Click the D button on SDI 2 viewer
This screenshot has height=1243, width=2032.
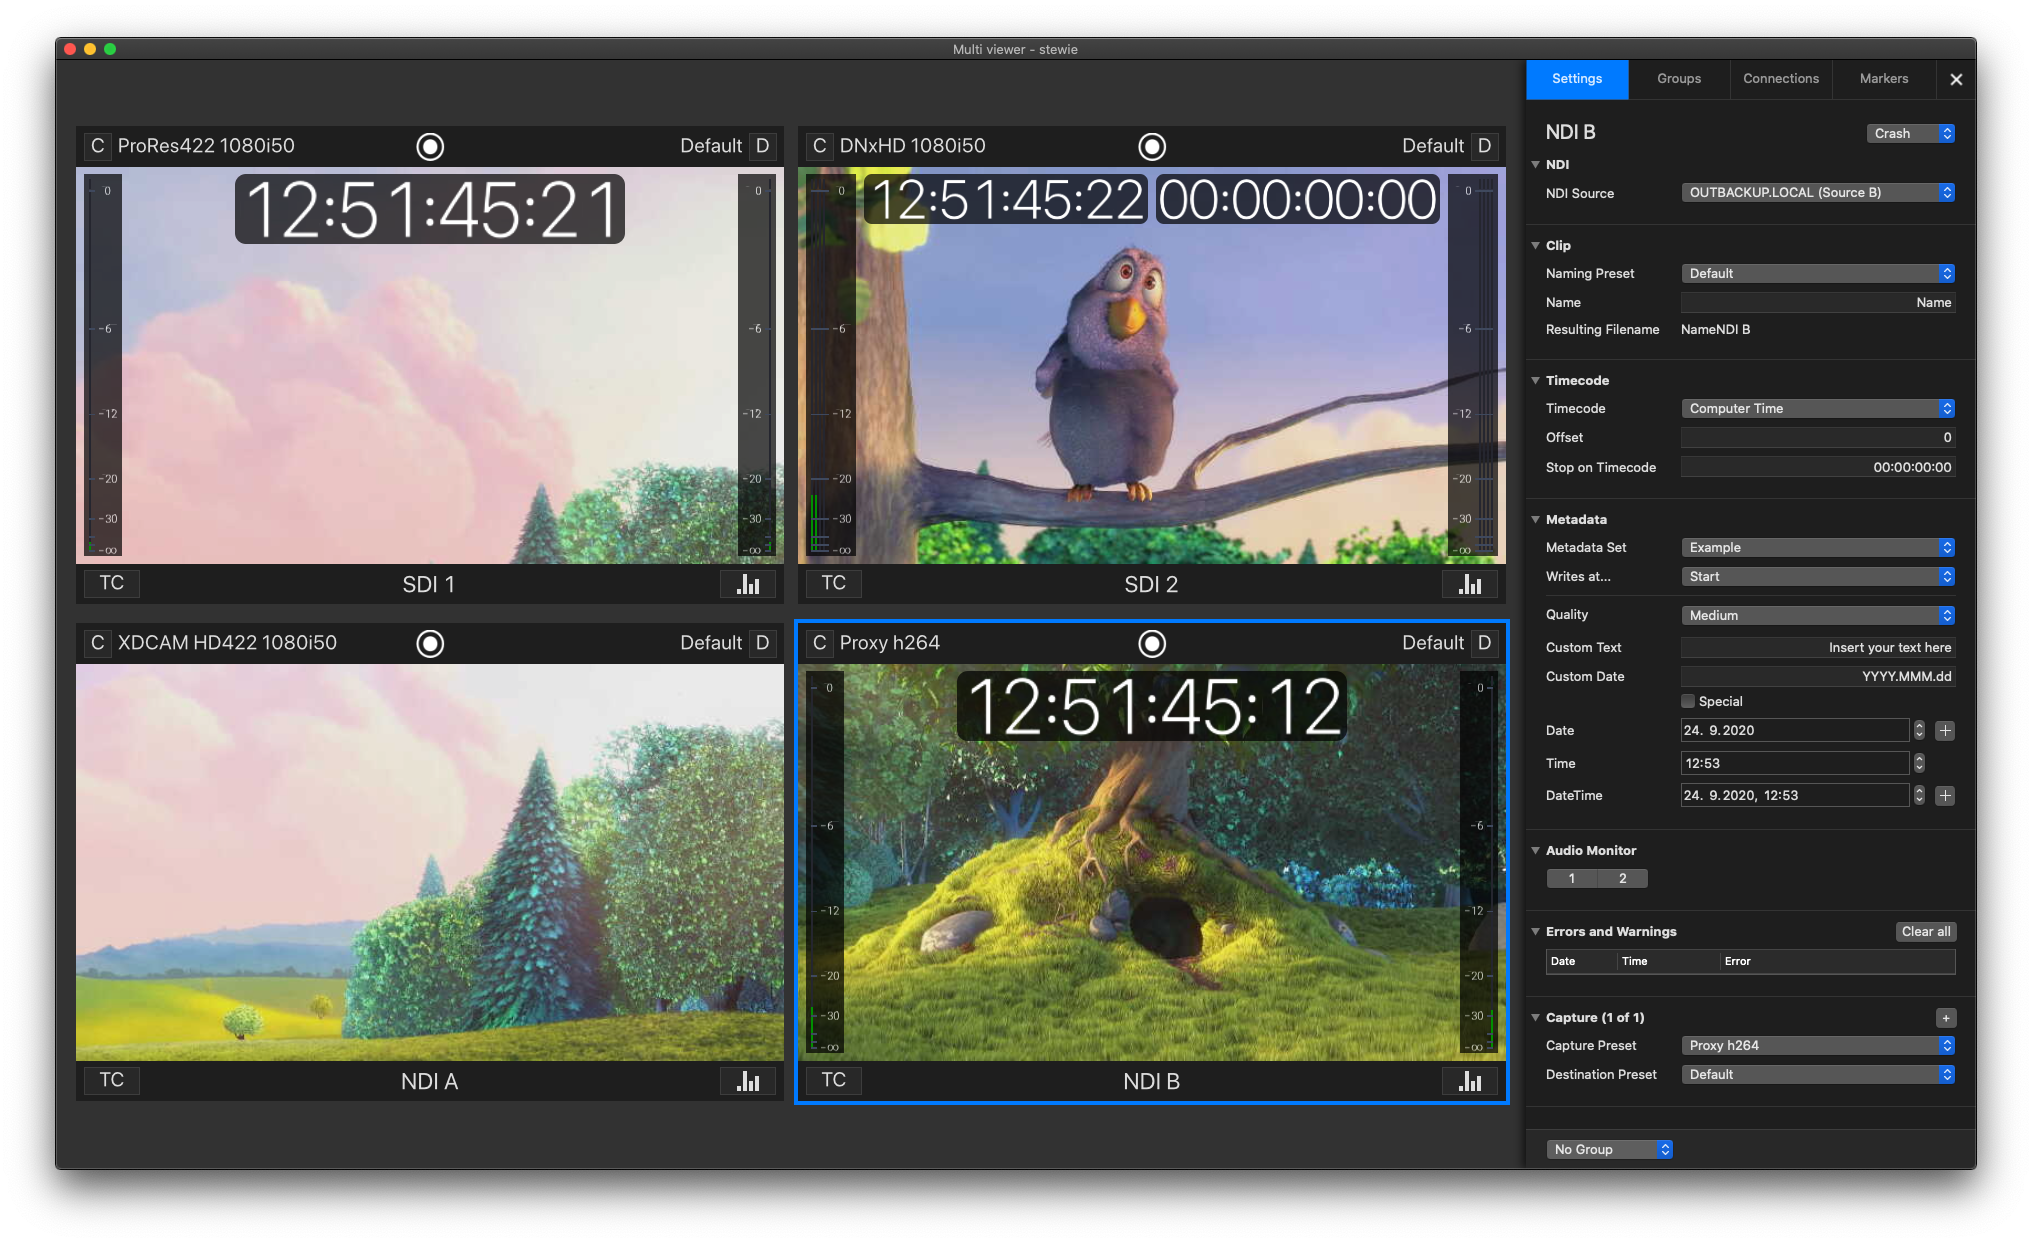tap(1485, 146)
